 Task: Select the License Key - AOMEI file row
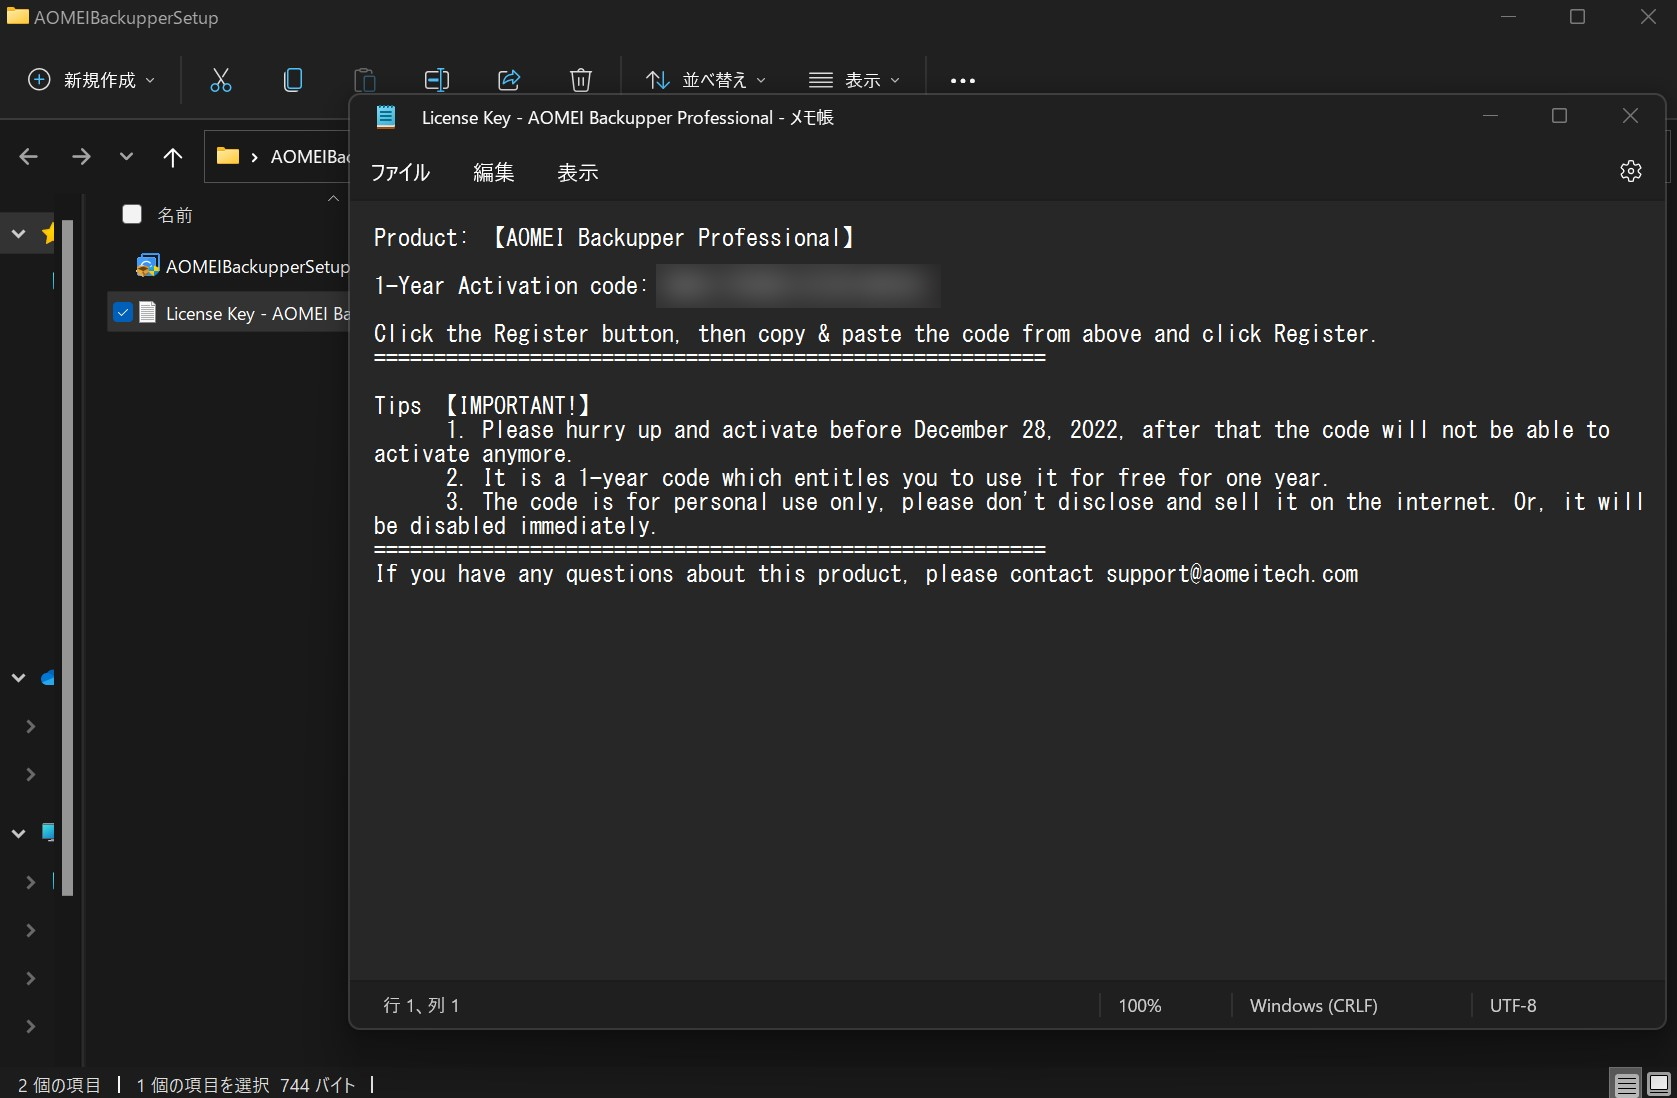click(229, 313)
